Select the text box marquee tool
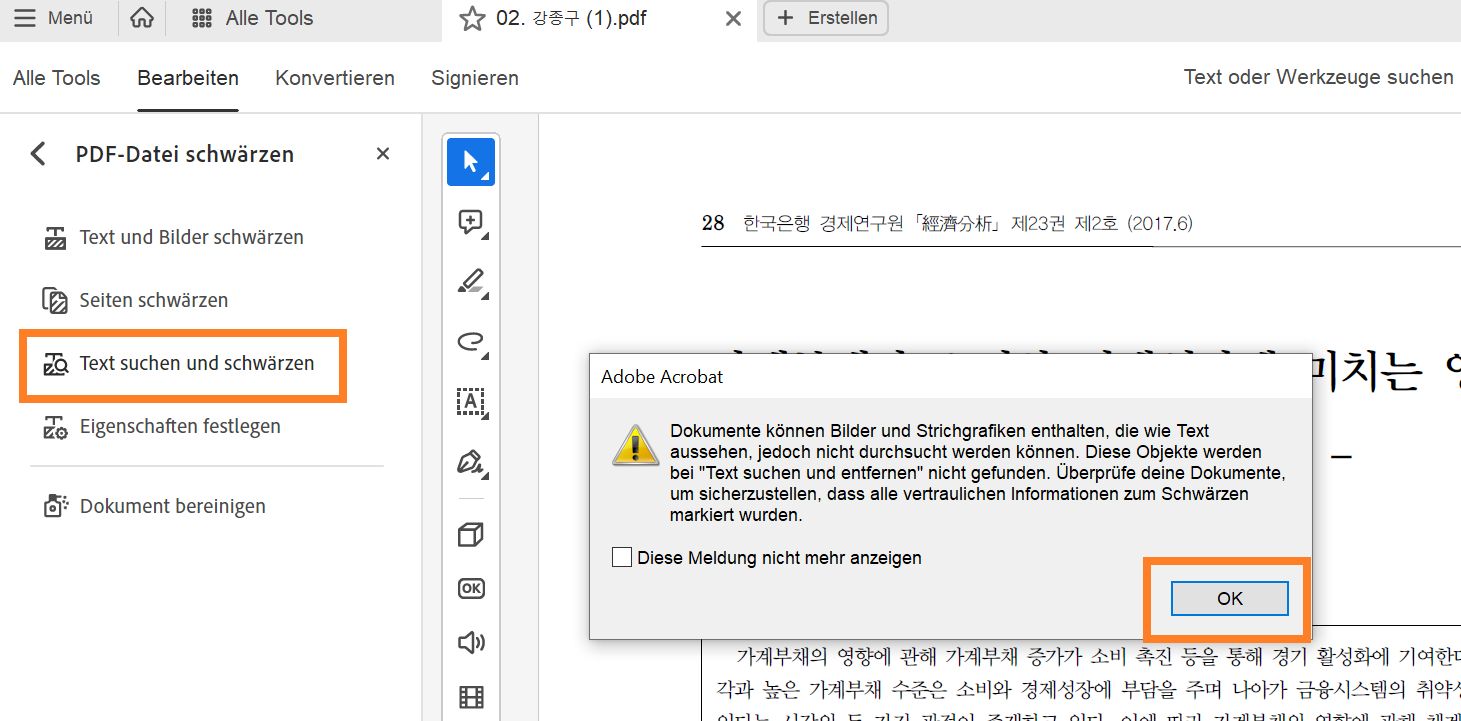The height and width of the screenshot is (721, 1461). 468,402
